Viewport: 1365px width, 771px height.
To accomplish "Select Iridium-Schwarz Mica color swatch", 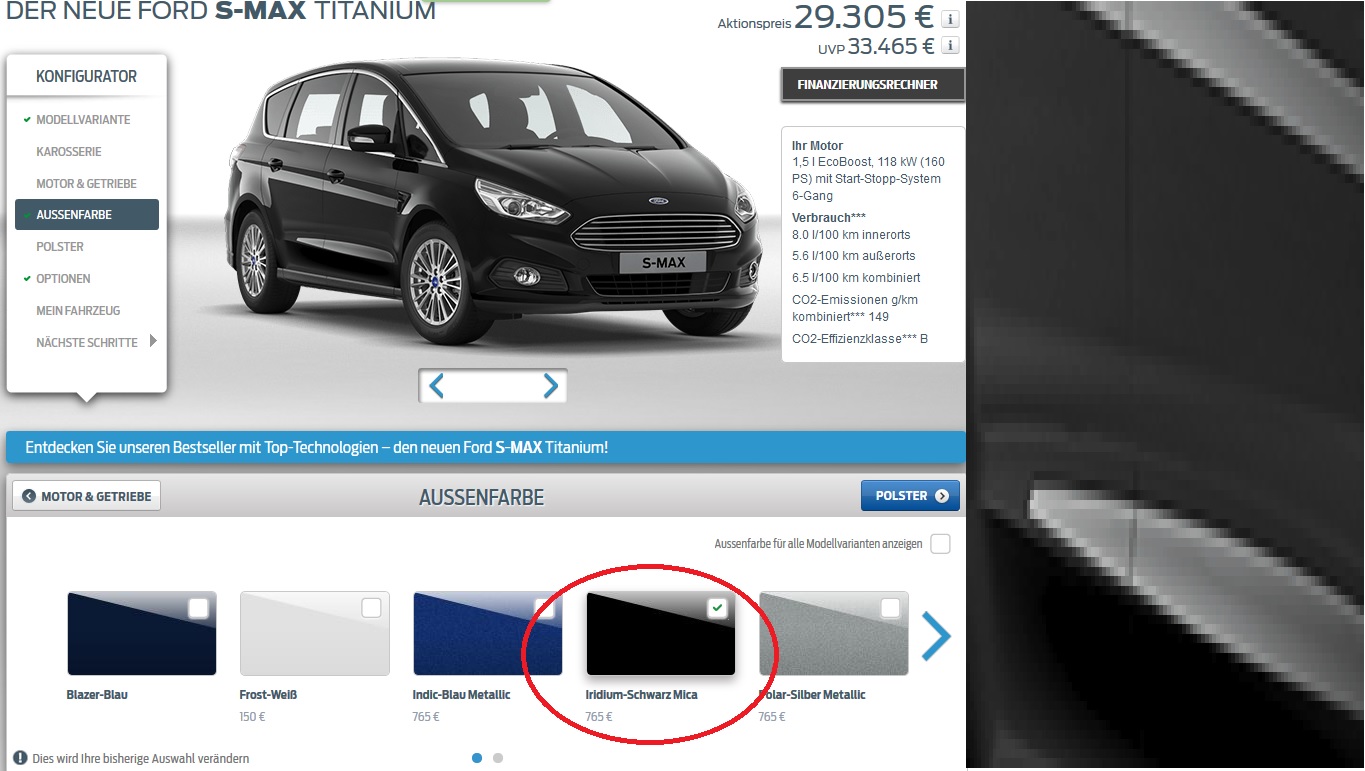I will point(661,634).
